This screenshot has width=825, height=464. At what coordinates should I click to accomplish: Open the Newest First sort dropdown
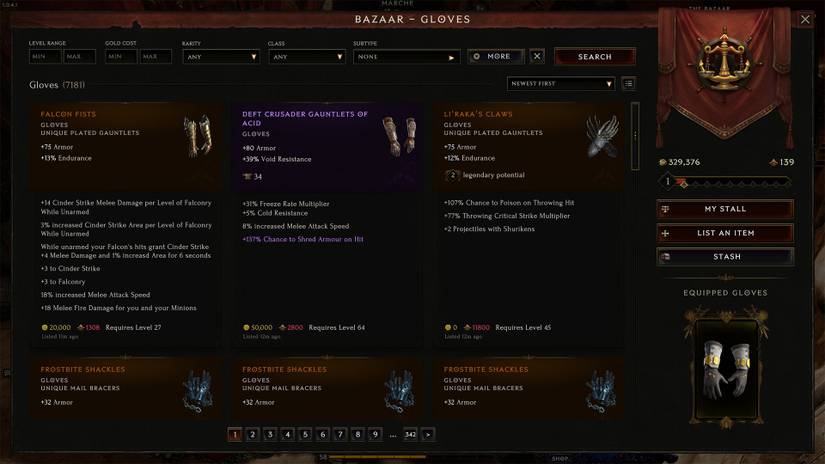[561, 84]
